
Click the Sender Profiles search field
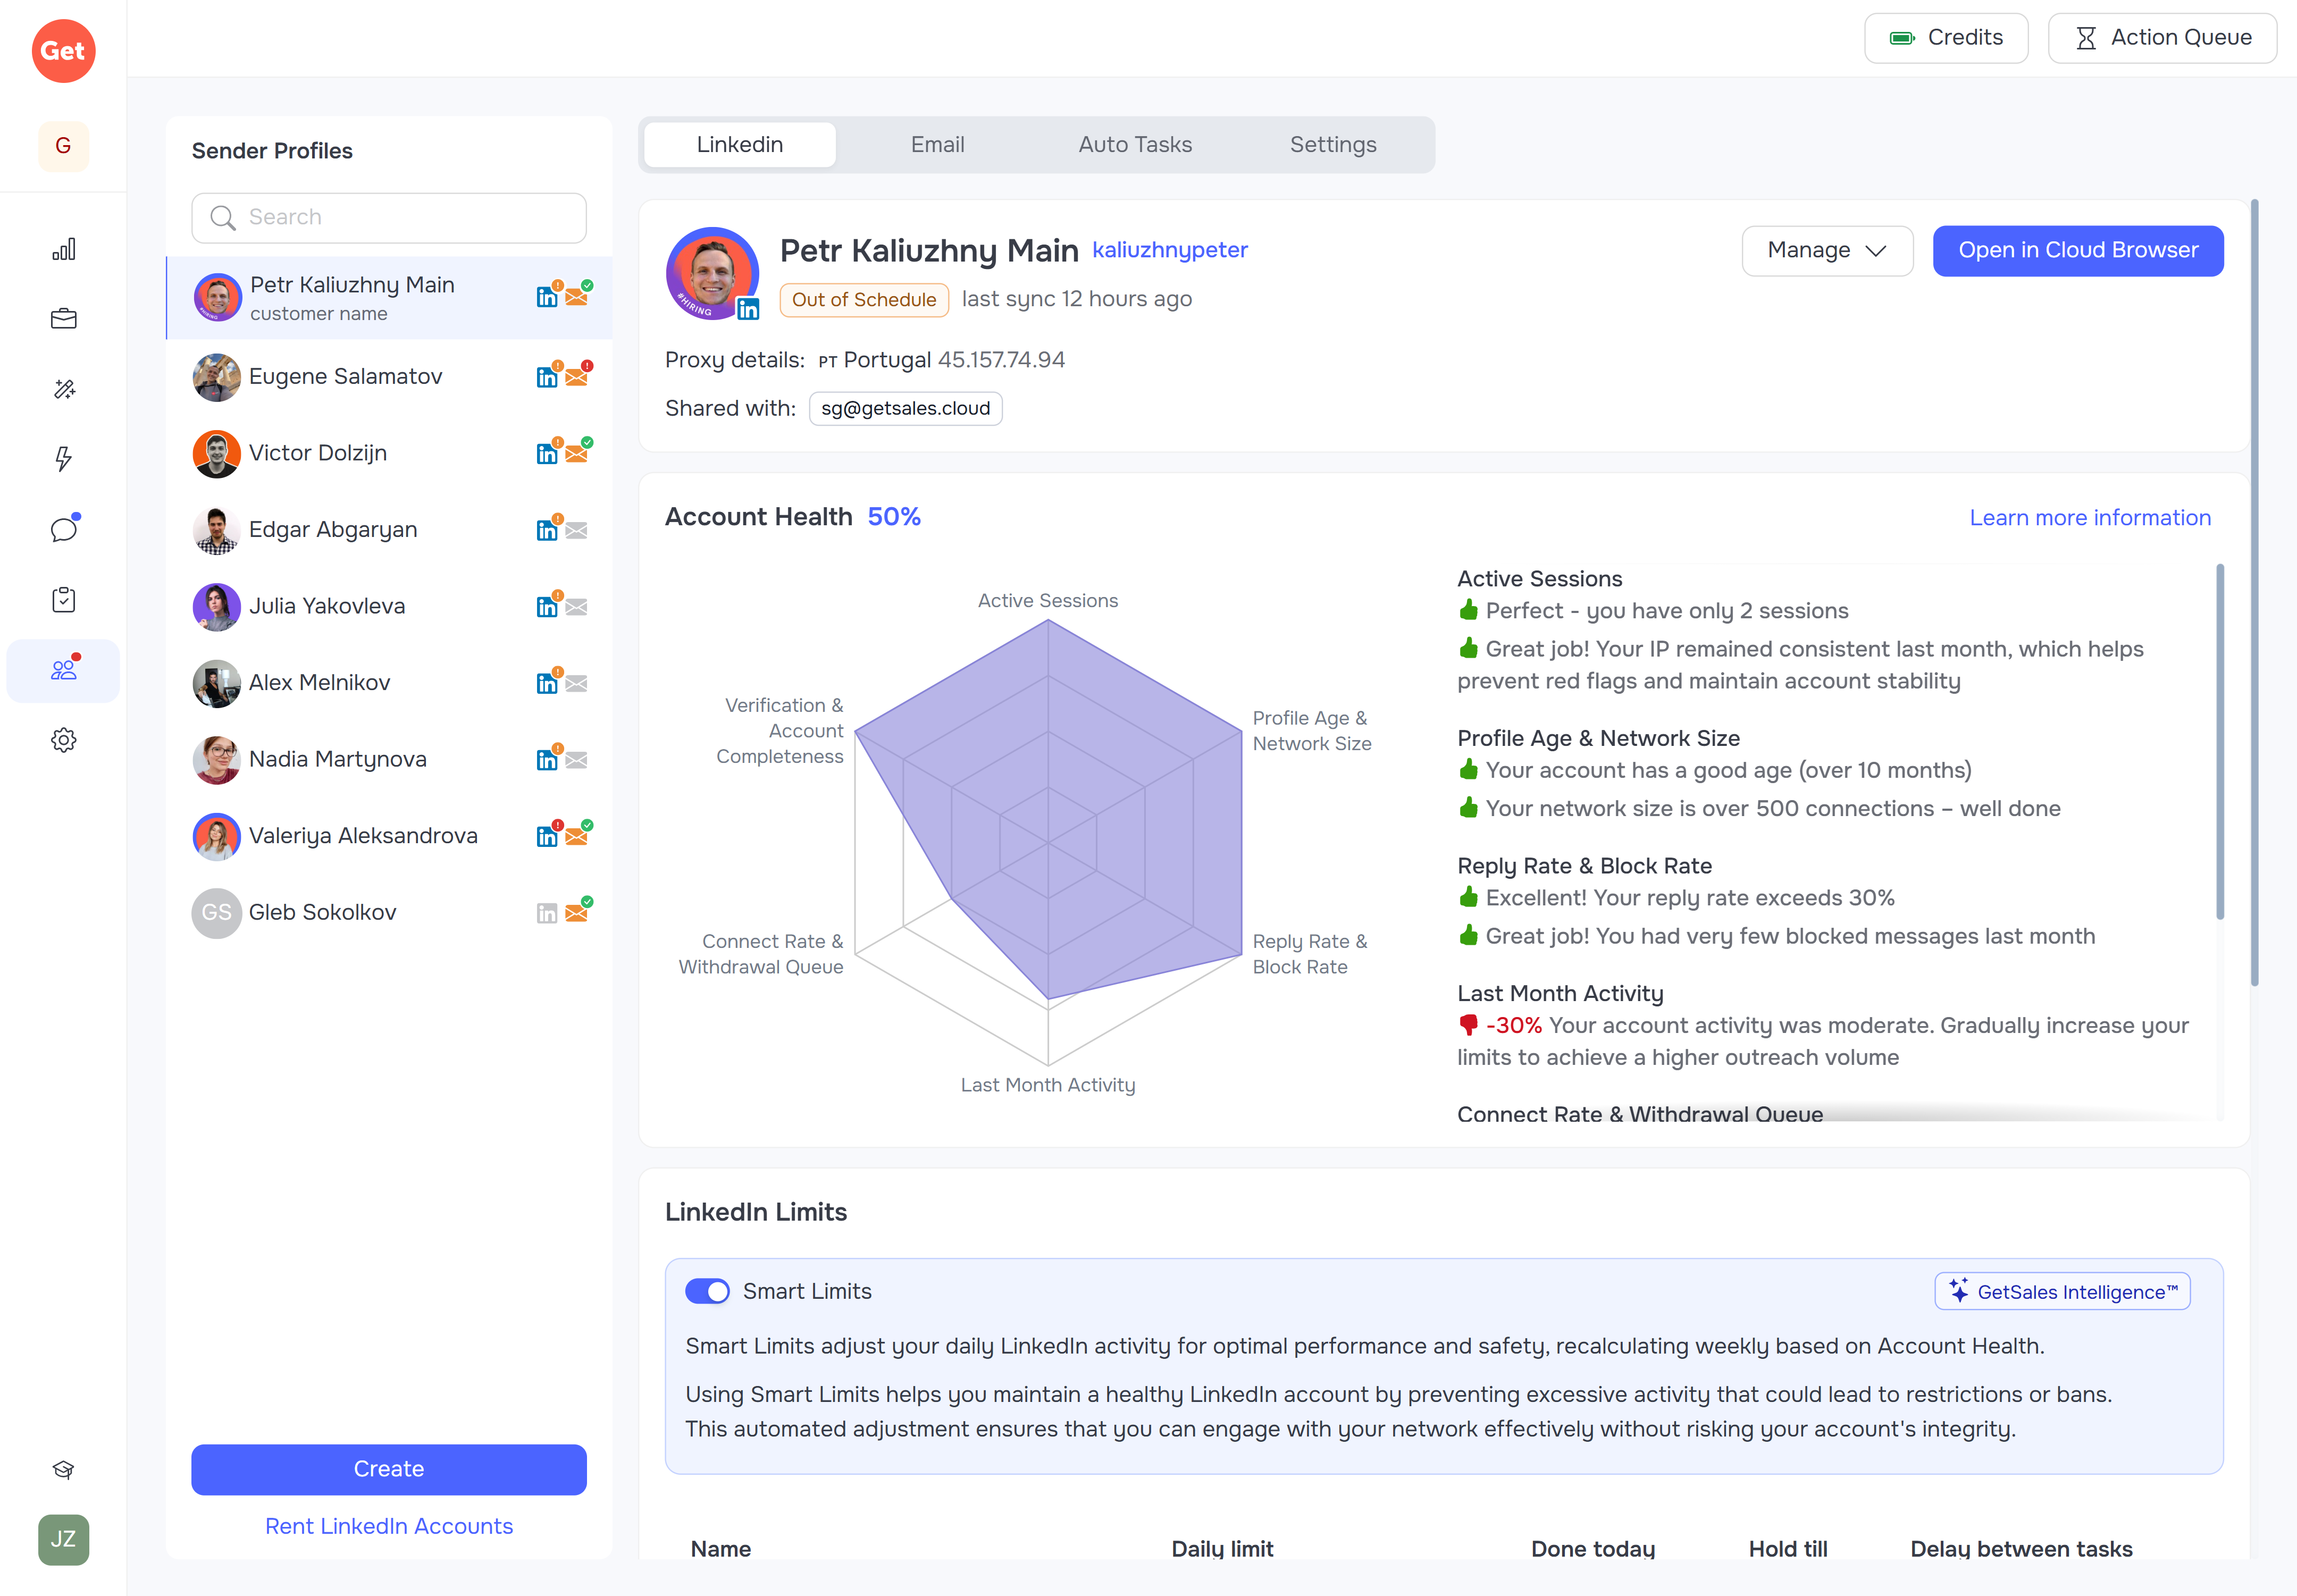click(x=389, y=218)
